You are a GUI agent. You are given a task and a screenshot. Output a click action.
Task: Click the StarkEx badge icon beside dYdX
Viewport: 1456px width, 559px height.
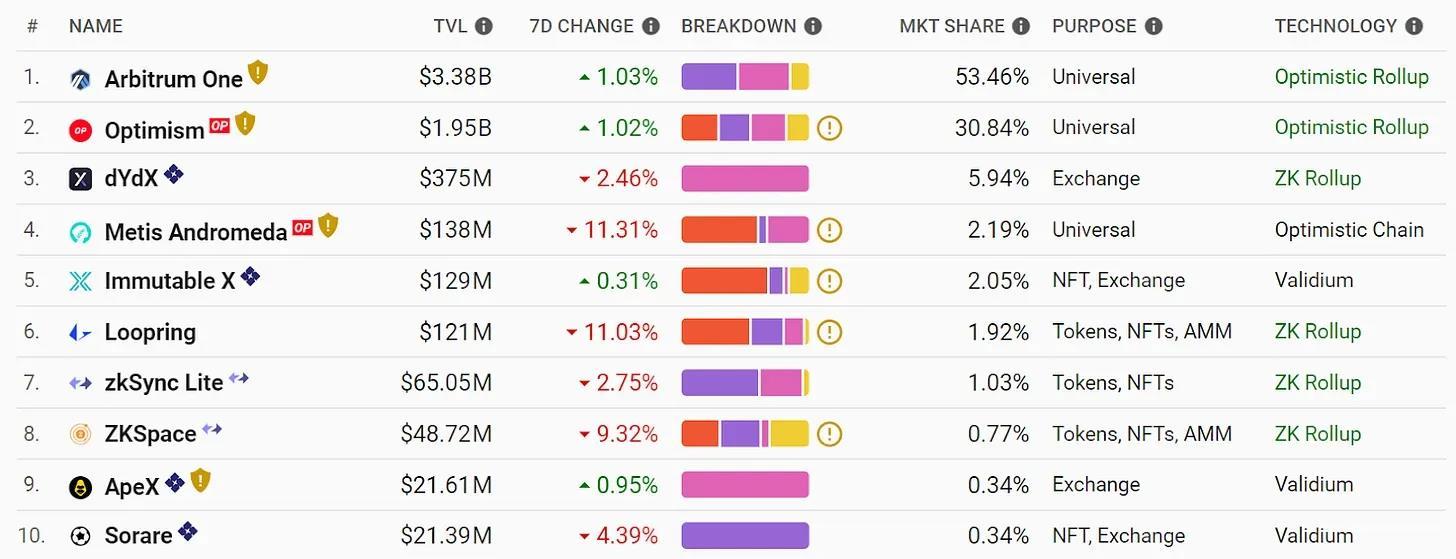pyautogui.click(x=174, y=175)
